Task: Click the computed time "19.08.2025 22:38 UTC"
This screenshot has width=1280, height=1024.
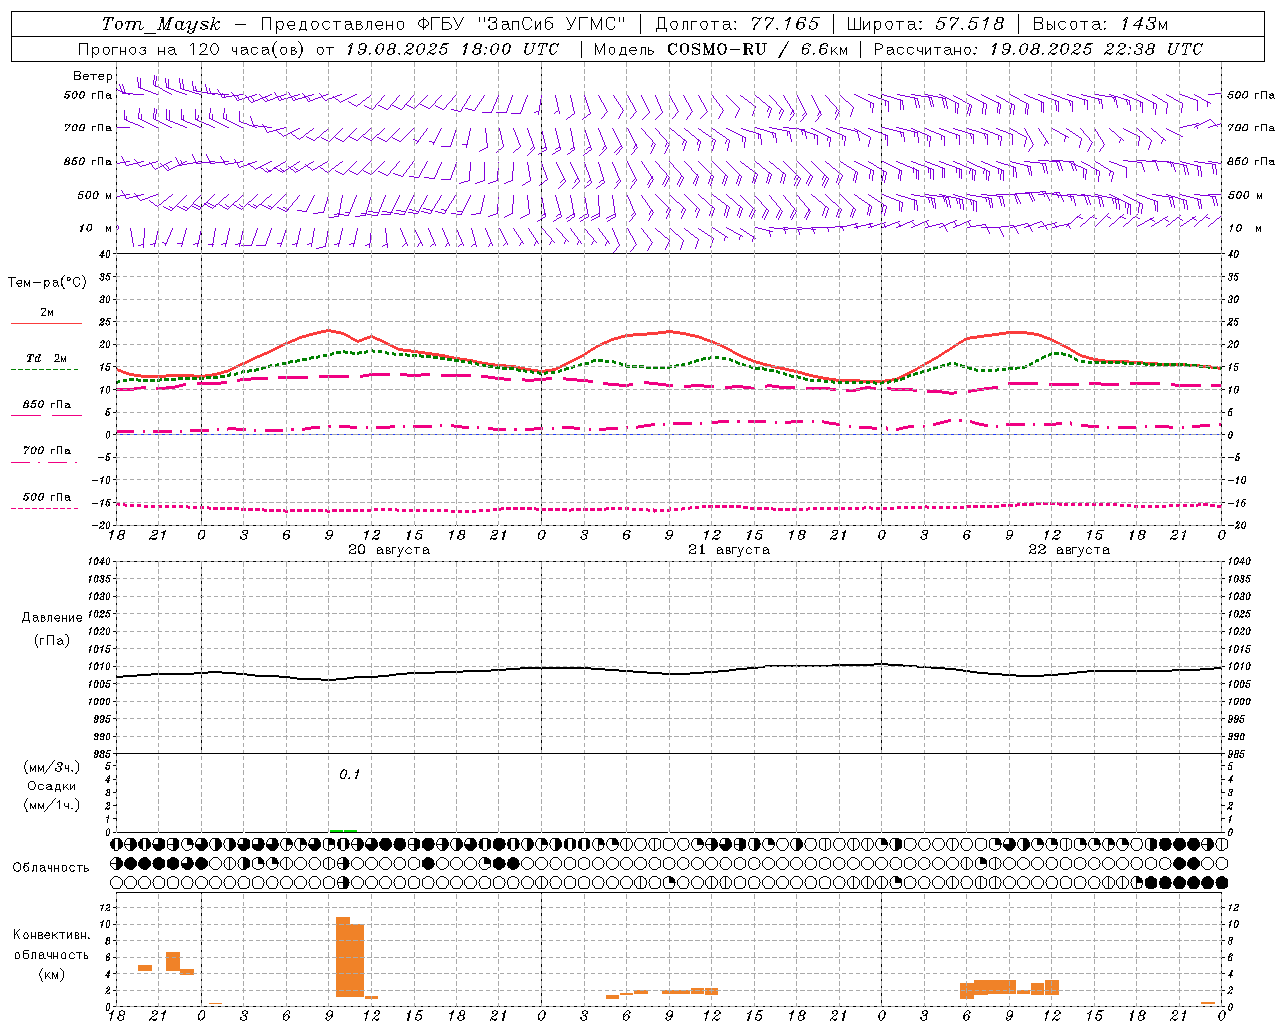Action: point(1096,49)
